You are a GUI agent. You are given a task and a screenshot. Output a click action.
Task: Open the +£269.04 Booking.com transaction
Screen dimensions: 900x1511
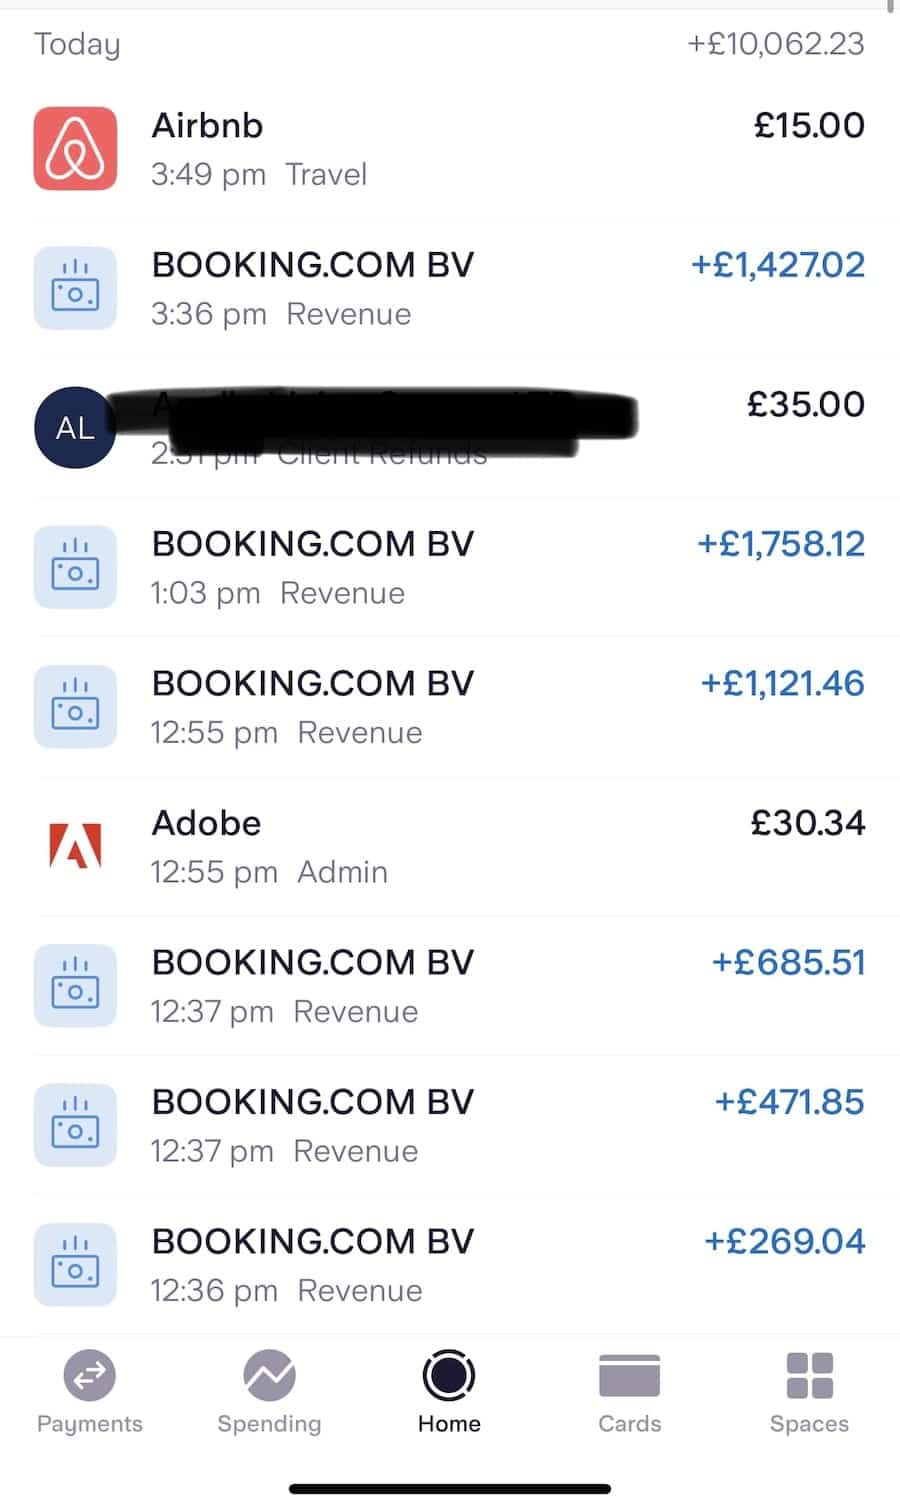[450, 1265]
